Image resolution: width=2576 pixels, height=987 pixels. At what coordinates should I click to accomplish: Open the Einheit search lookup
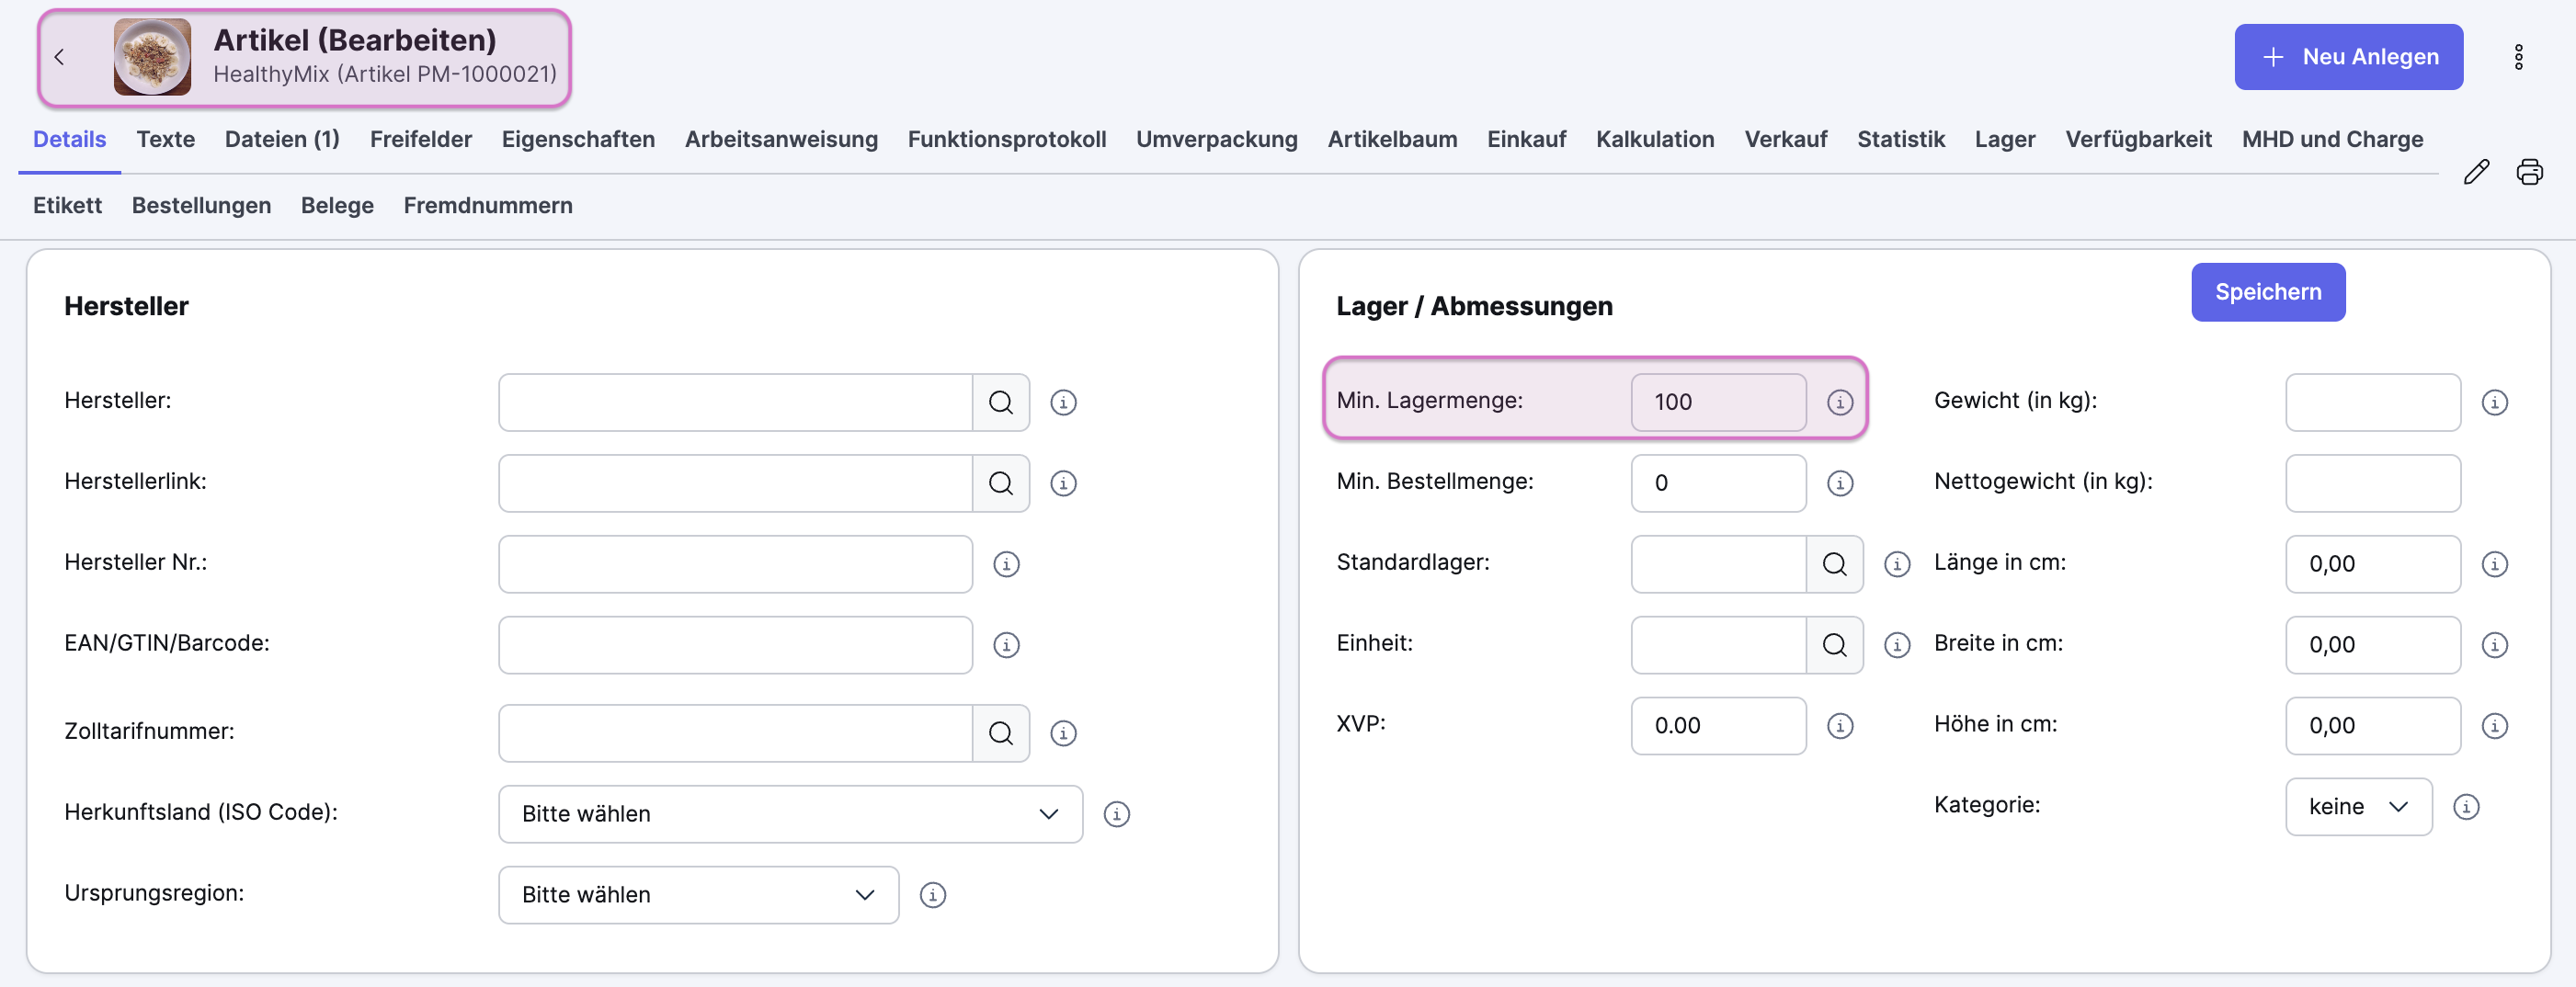(x=1835, y=645)
